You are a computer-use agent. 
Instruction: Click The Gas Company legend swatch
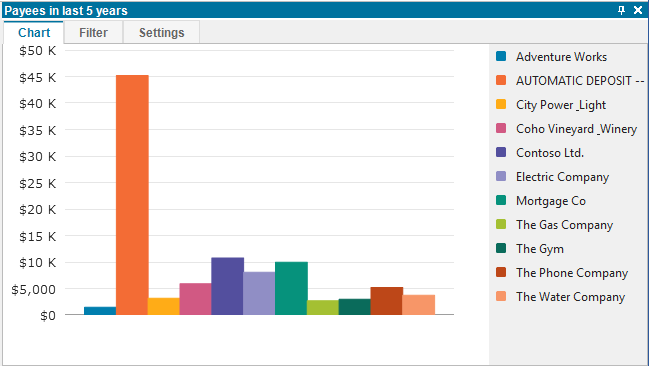[501, 224]
